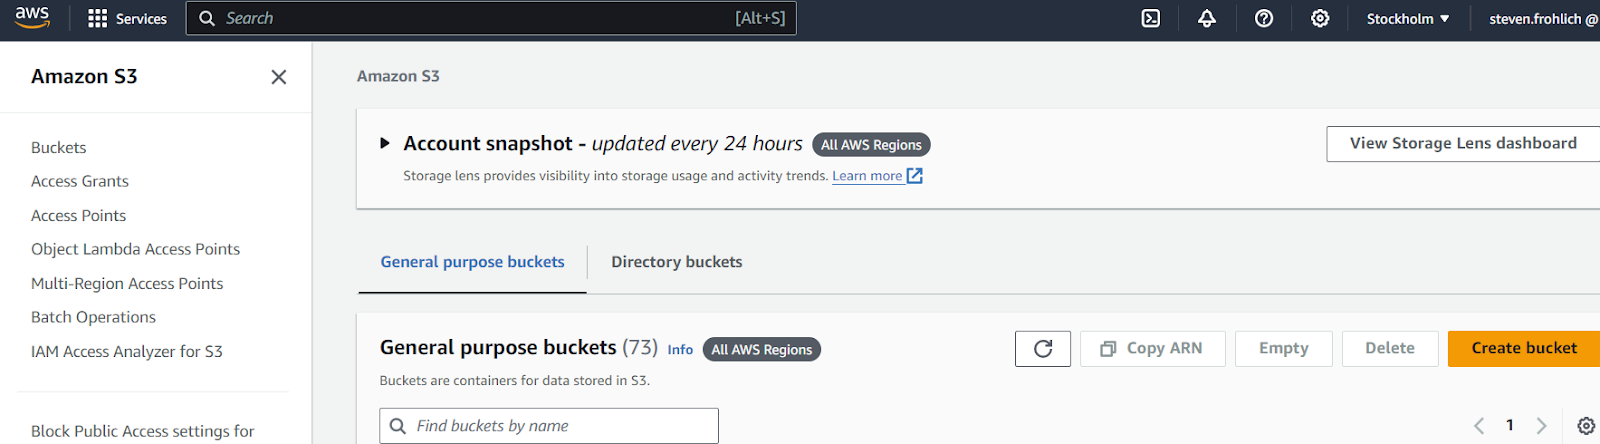This screenshot has width=1600, height=444.
Task: Refresh the bucket list
Action: pos(1043,348)
